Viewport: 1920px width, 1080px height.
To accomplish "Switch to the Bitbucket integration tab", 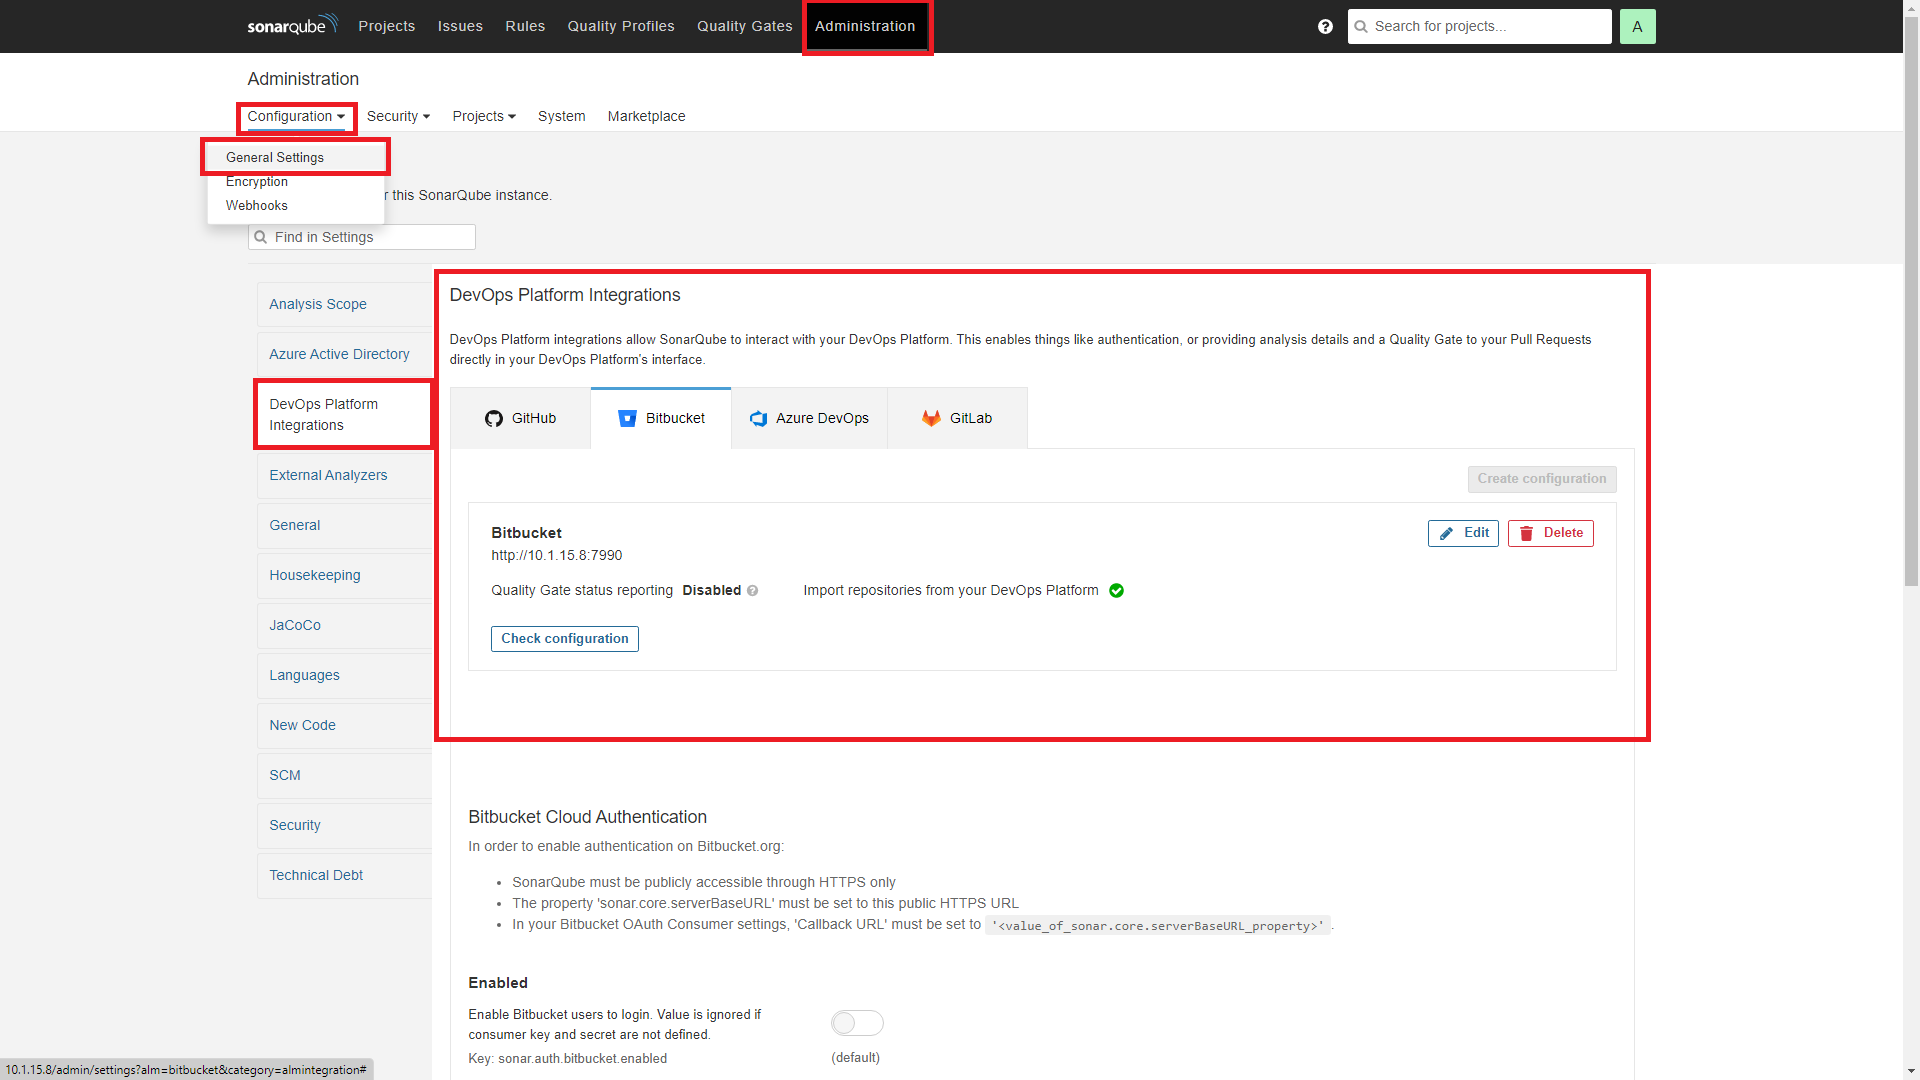I will click(661, 418).
